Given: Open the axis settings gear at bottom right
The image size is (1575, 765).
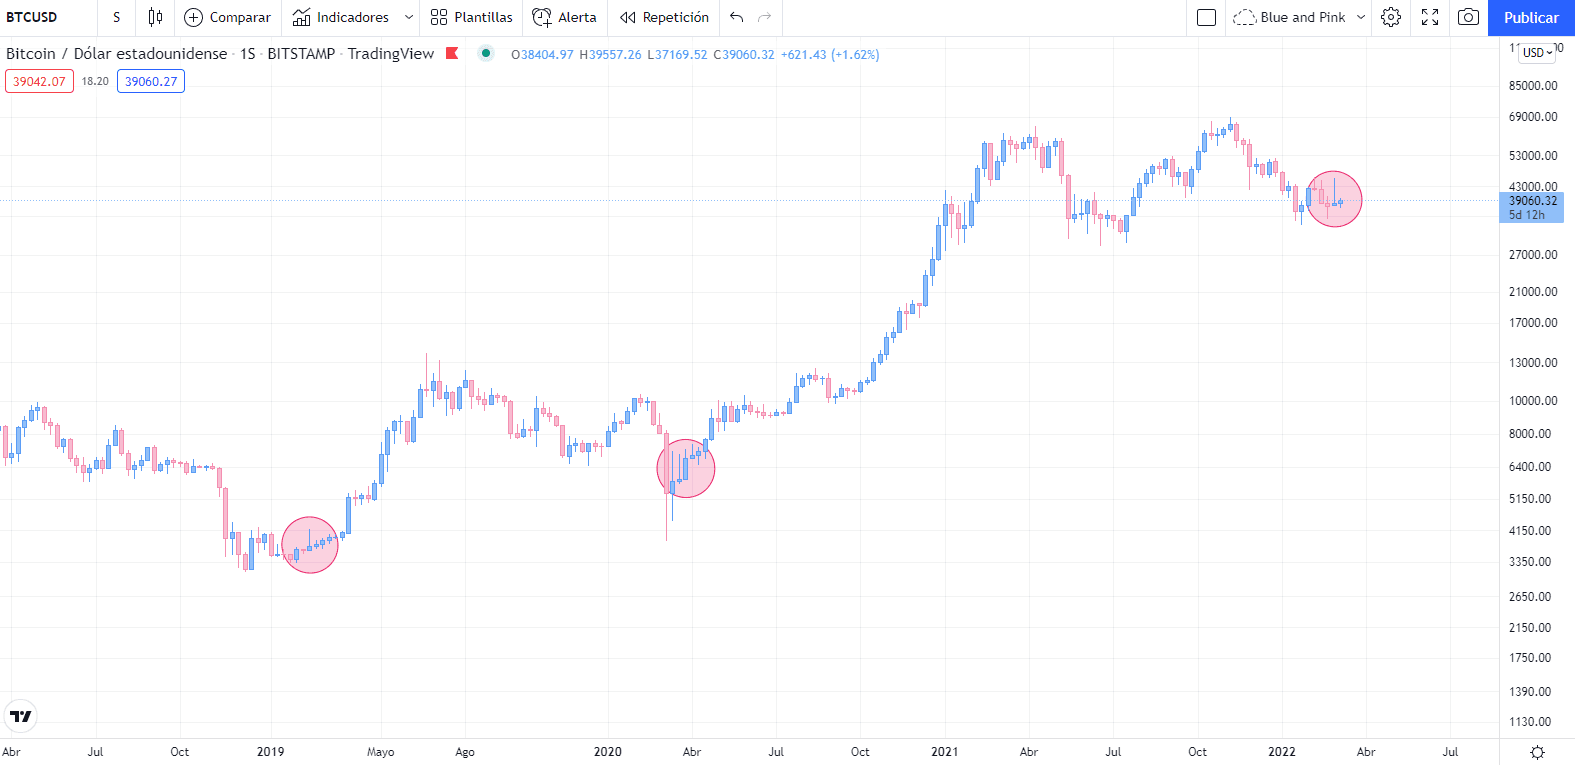Looking at the screenshot, I should pos(1537,752).
